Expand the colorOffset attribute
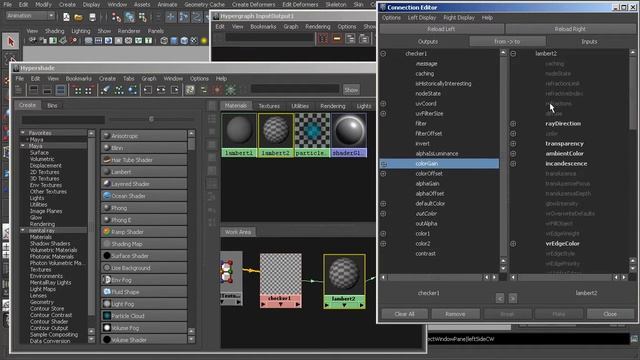Image resolution: width=640 pixels, height=360 pixels. click(x=383, y=173)
